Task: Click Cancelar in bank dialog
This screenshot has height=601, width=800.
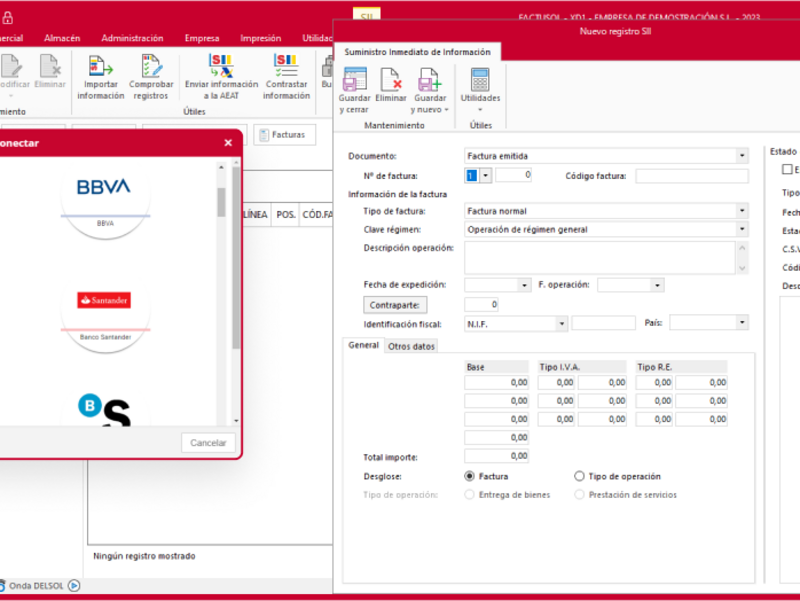Action: [208, 443]
